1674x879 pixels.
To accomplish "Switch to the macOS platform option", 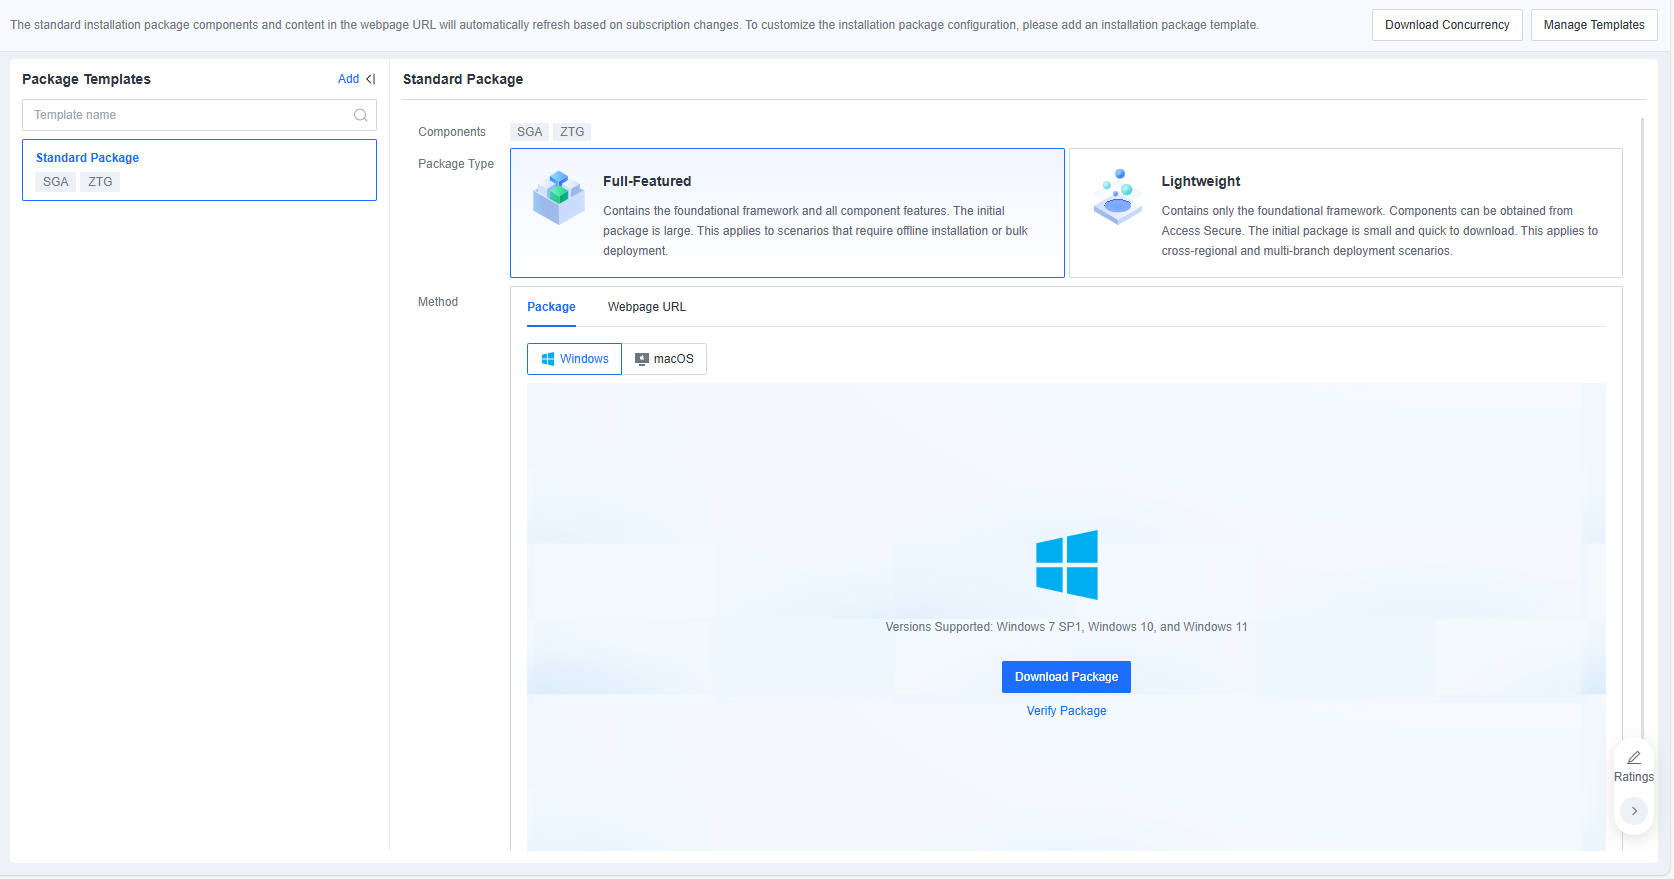I will click(664, 359).
